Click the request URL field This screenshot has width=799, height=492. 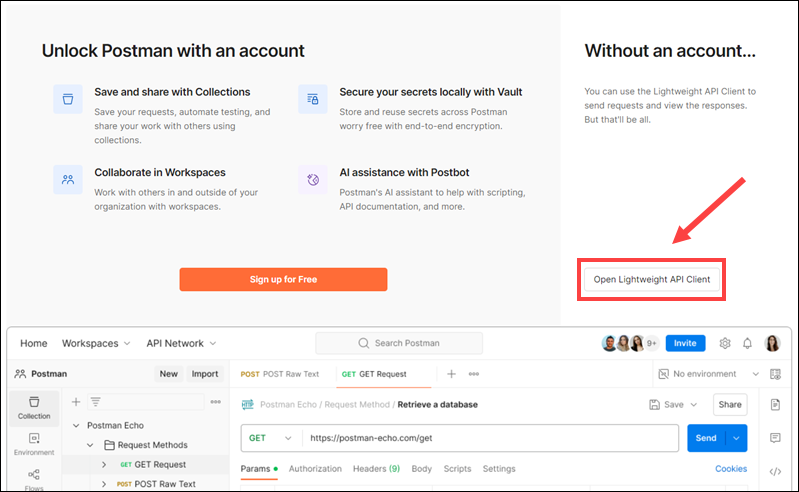point(490,438)
